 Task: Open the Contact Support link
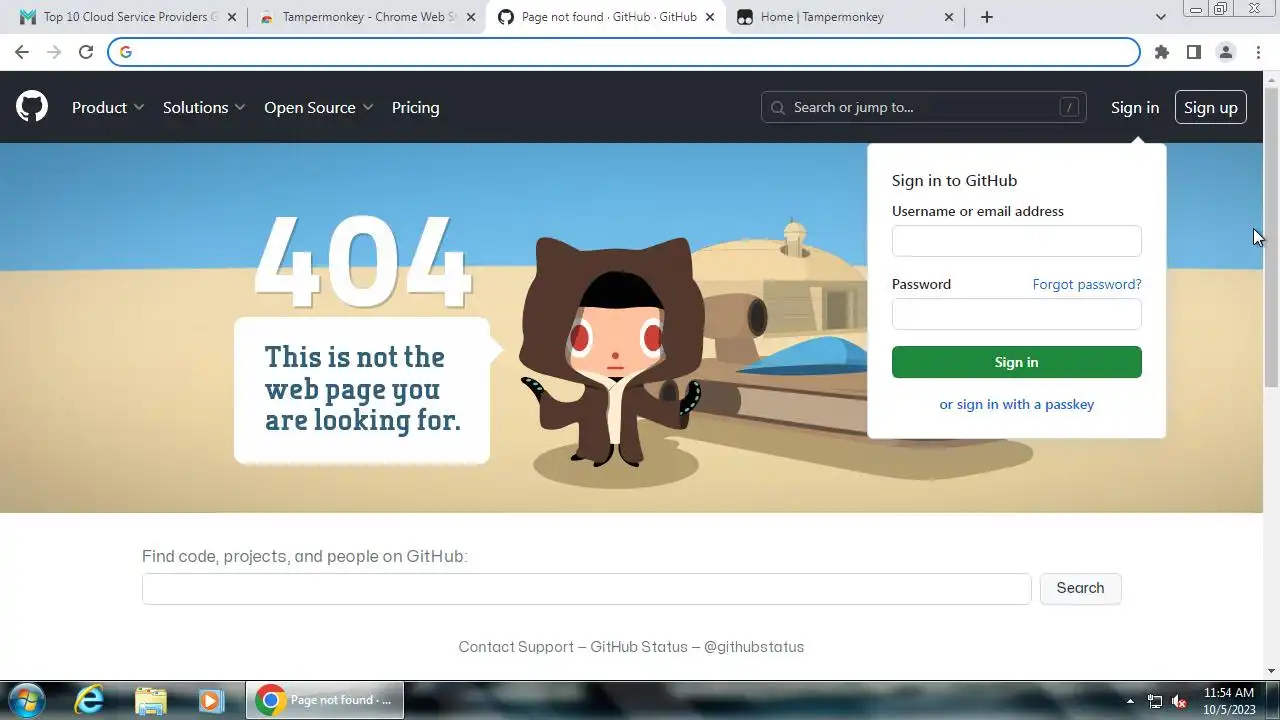(x=516, y=647)
